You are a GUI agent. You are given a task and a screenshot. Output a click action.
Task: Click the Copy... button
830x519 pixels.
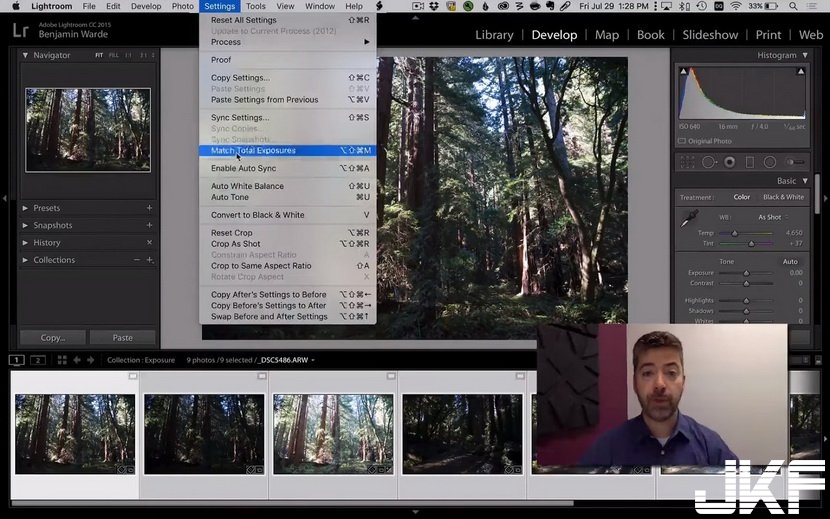53,338
